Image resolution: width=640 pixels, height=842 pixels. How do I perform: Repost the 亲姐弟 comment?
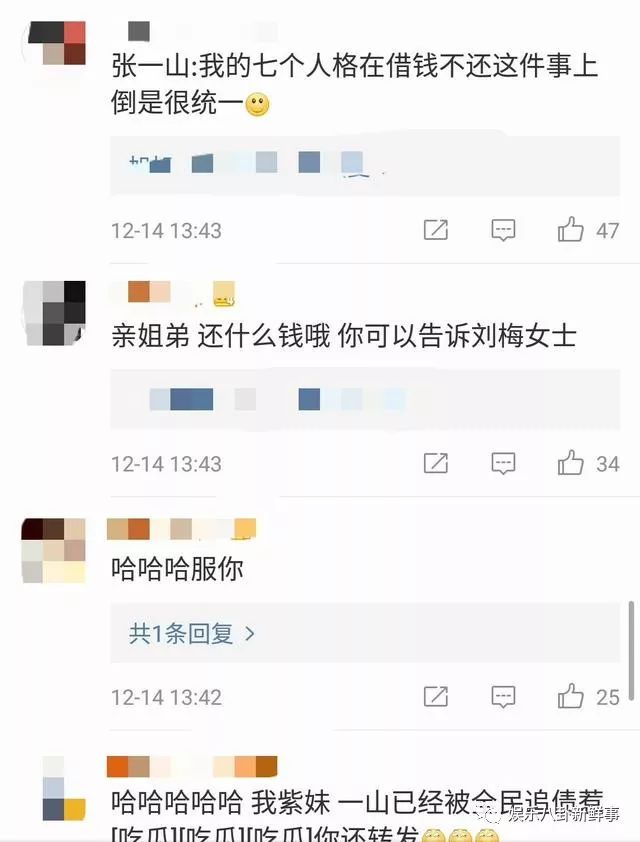[x=435, y=463]
